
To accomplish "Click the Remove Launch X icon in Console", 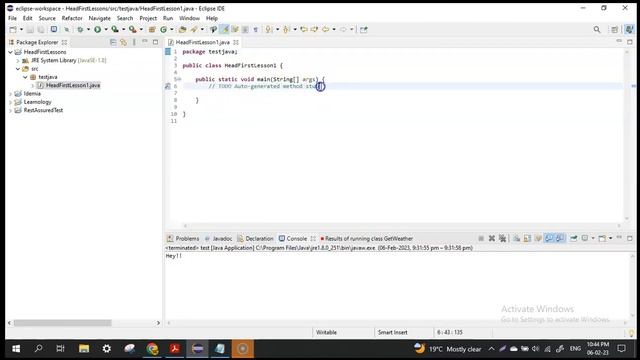I will (x=492, y=238).
